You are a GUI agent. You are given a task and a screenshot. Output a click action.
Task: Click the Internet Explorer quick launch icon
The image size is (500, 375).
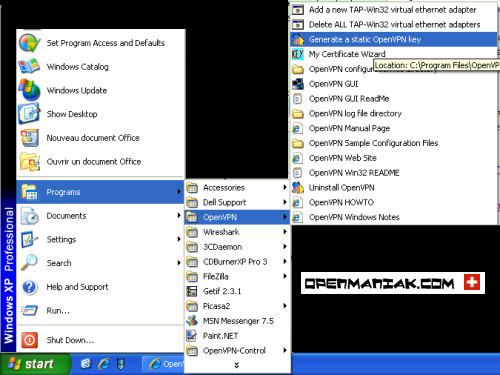(104, 364)
